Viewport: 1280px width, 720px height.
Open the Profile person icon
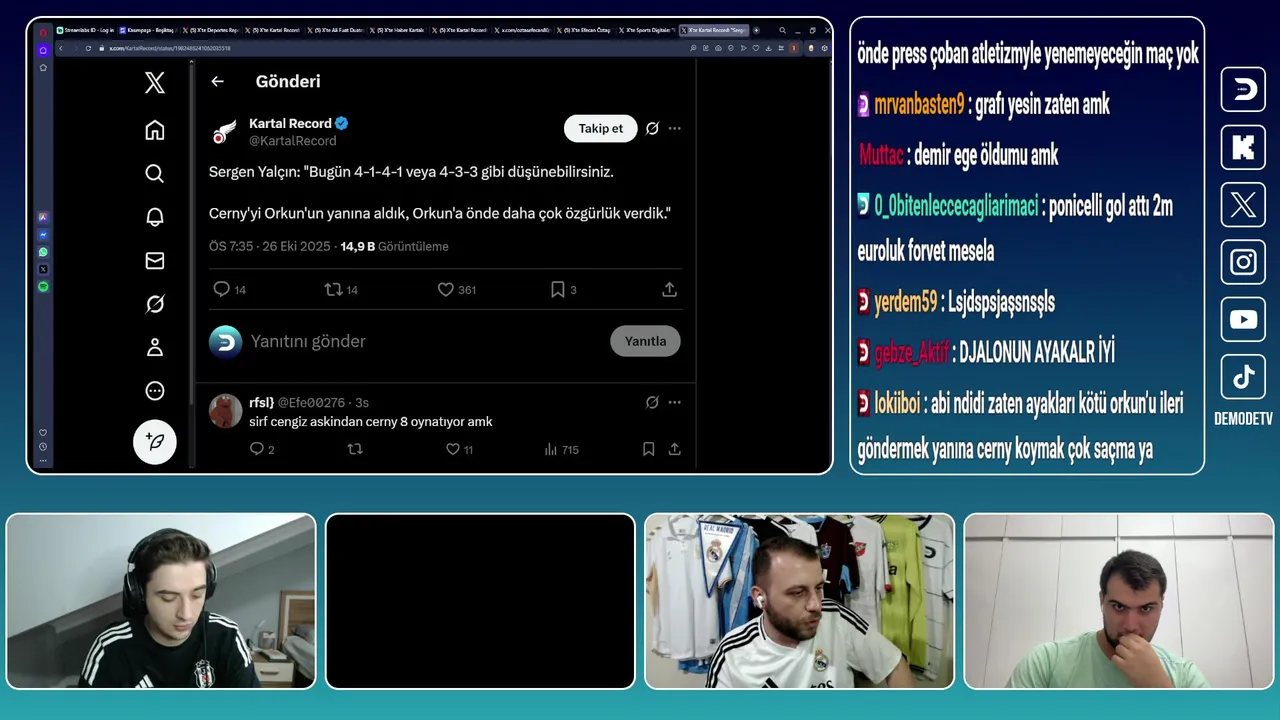(155, 347)
